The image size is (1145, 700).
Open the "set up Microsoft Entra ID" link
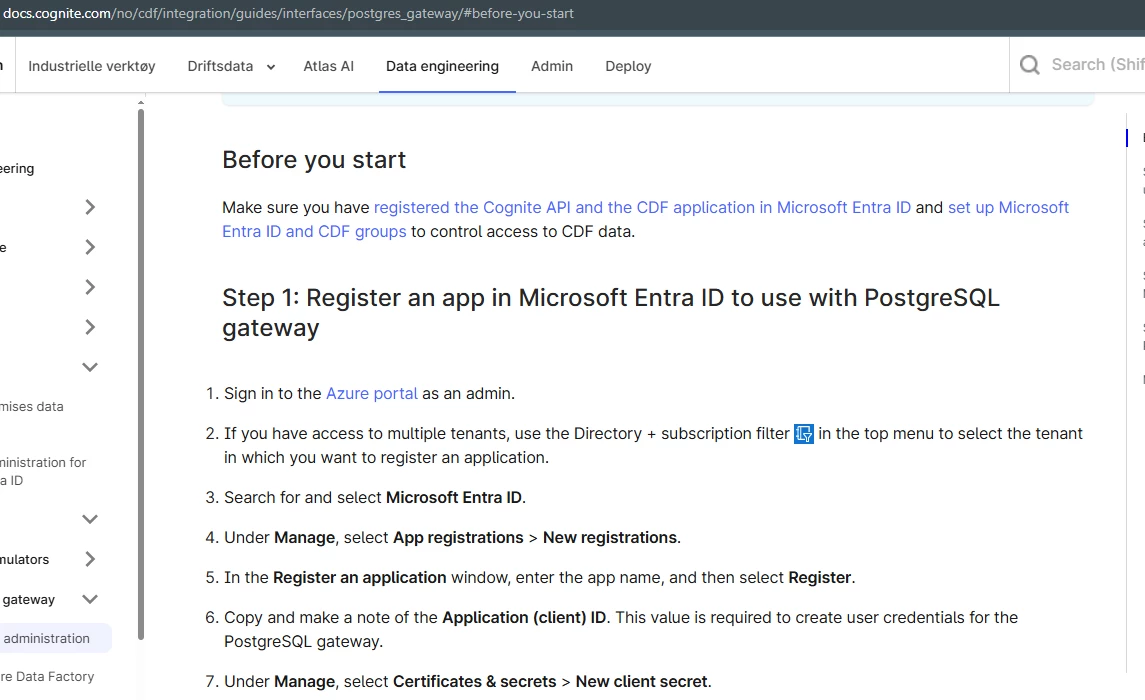point(1008,208)
